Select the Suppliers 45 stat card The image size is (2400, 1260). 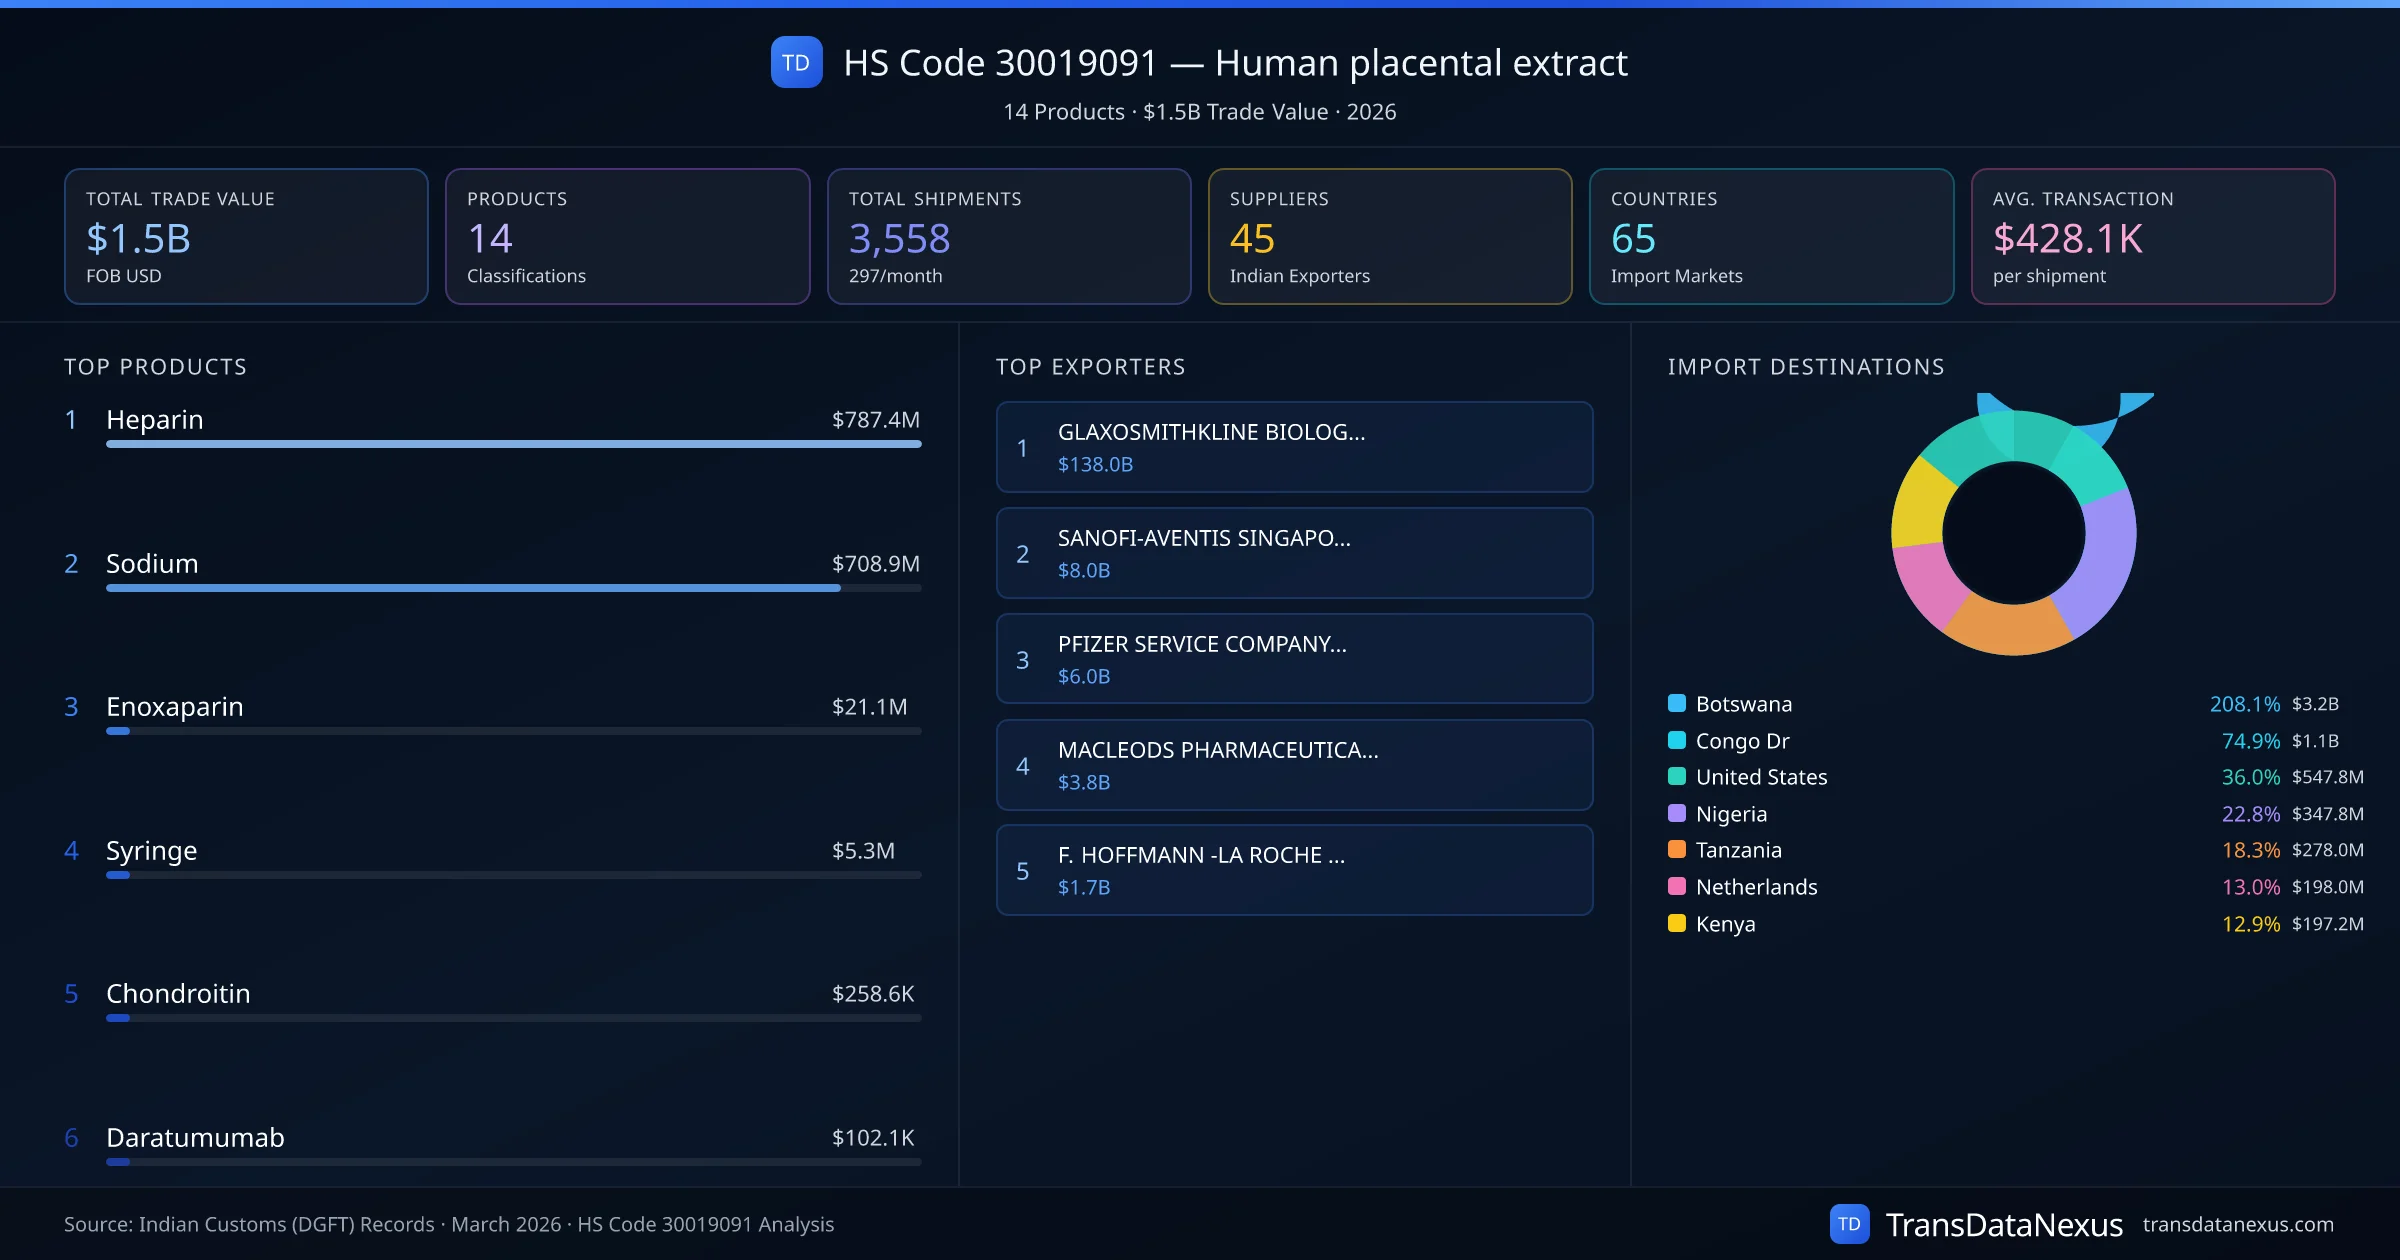tap(1389, 236)
